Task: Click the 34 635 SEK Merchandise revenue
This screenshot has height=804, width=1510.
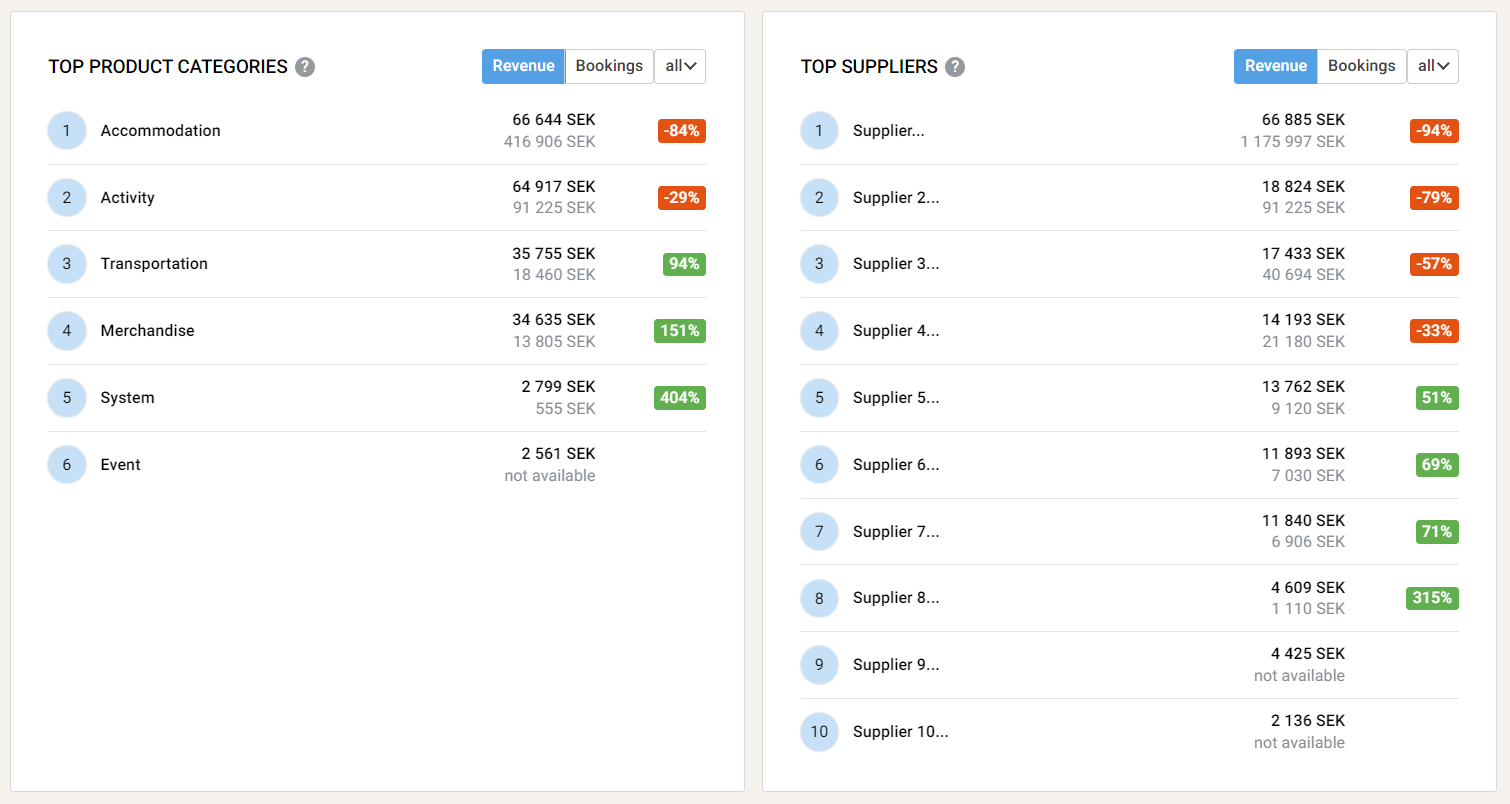Action: coord(554,320)
